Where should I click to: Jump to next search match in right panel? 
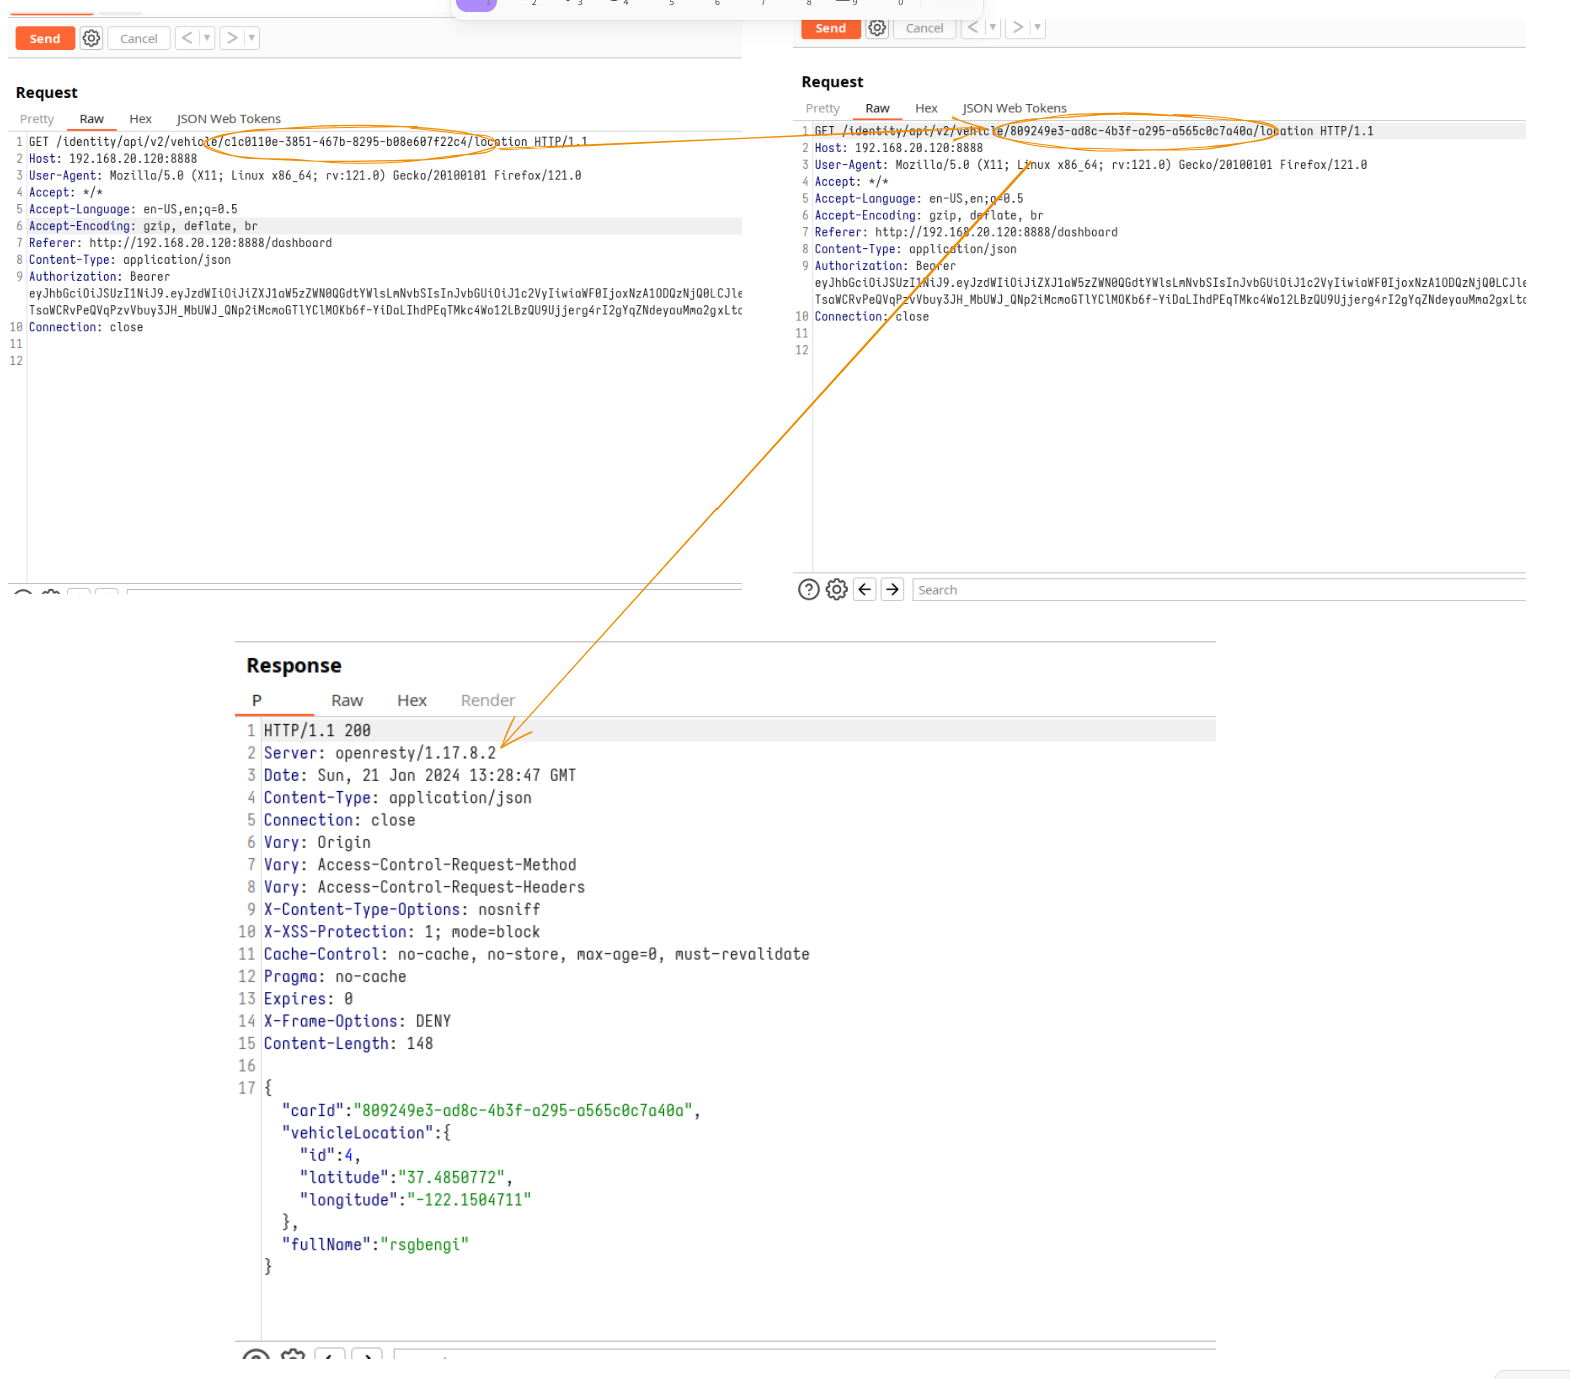(893, 590)
